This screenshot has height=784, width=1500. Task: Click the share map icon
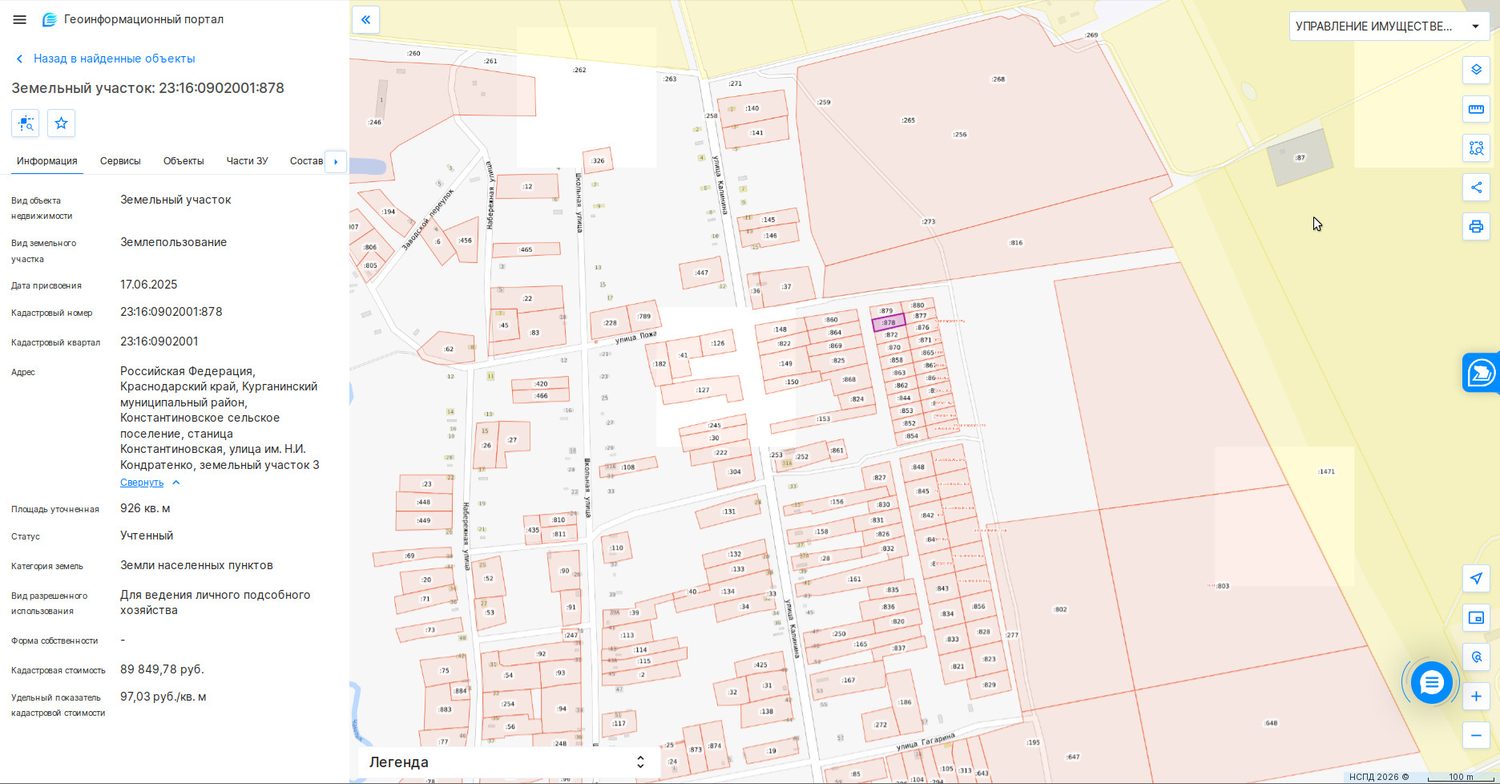pos(1476,187)
